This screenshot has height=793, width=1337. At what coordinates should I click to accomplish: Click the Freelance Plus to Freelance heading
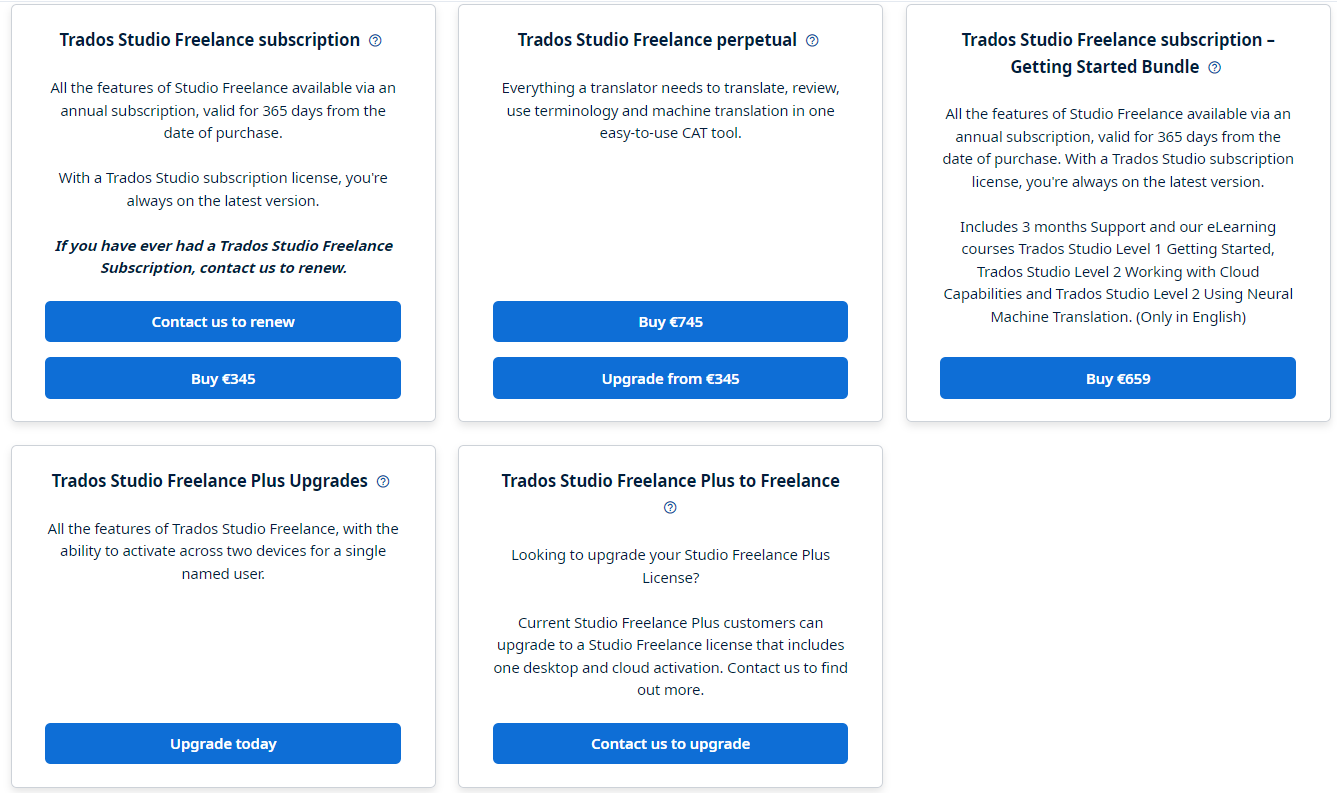click(x=670, y=481)
